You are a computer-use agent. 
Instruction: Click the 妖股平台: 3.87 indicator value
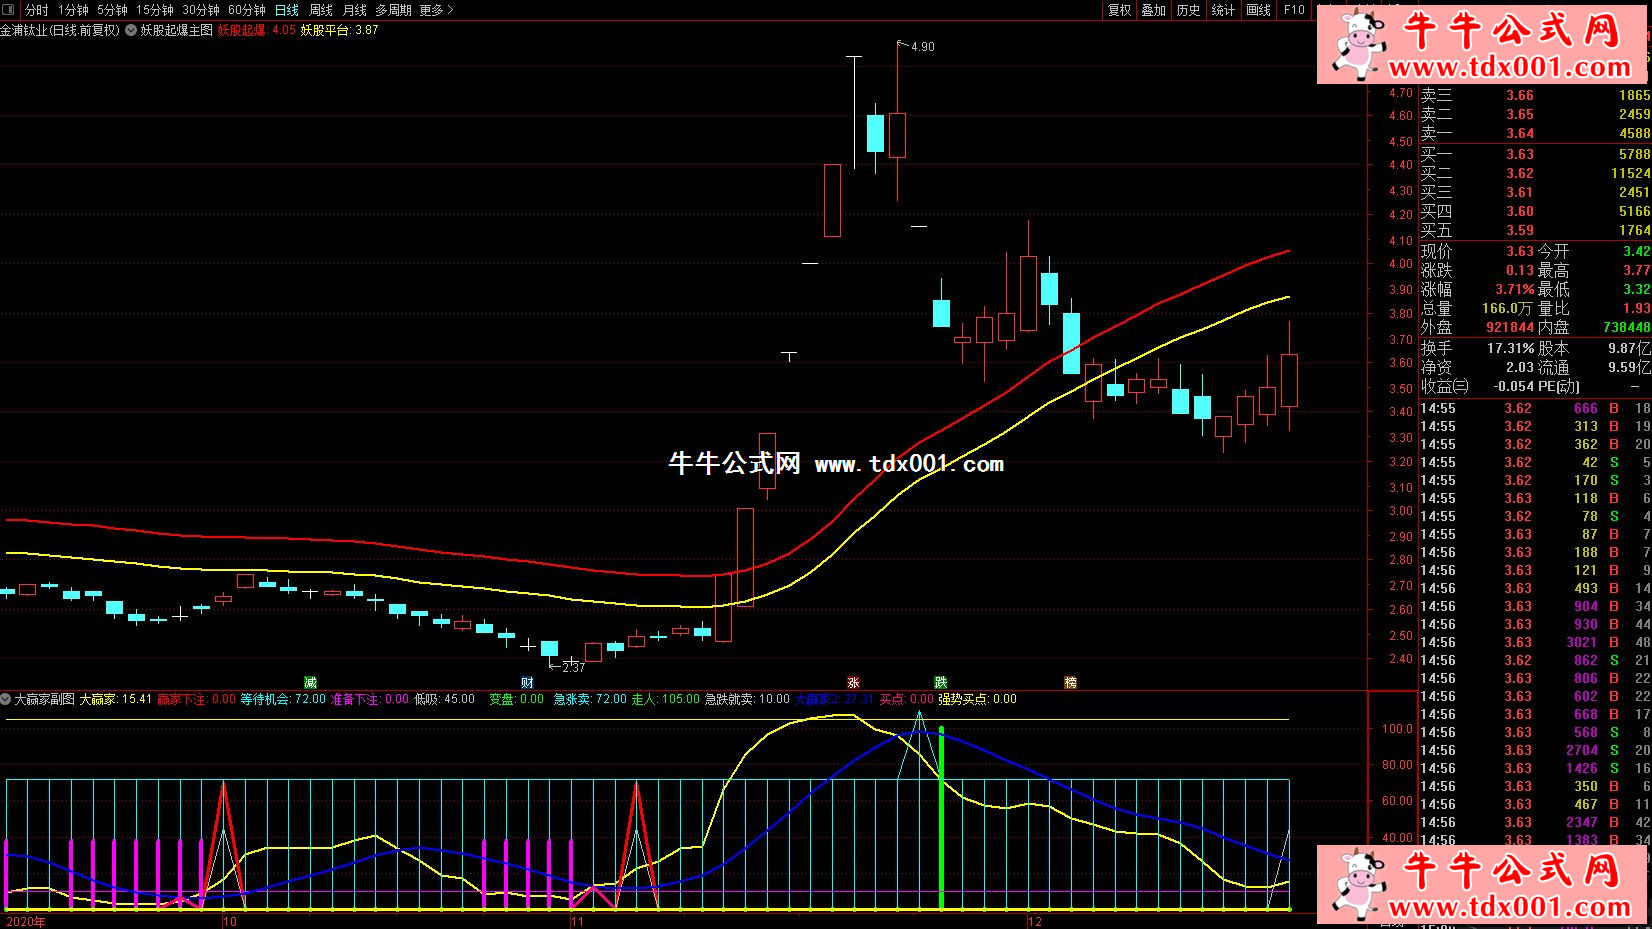click(340, 30)
